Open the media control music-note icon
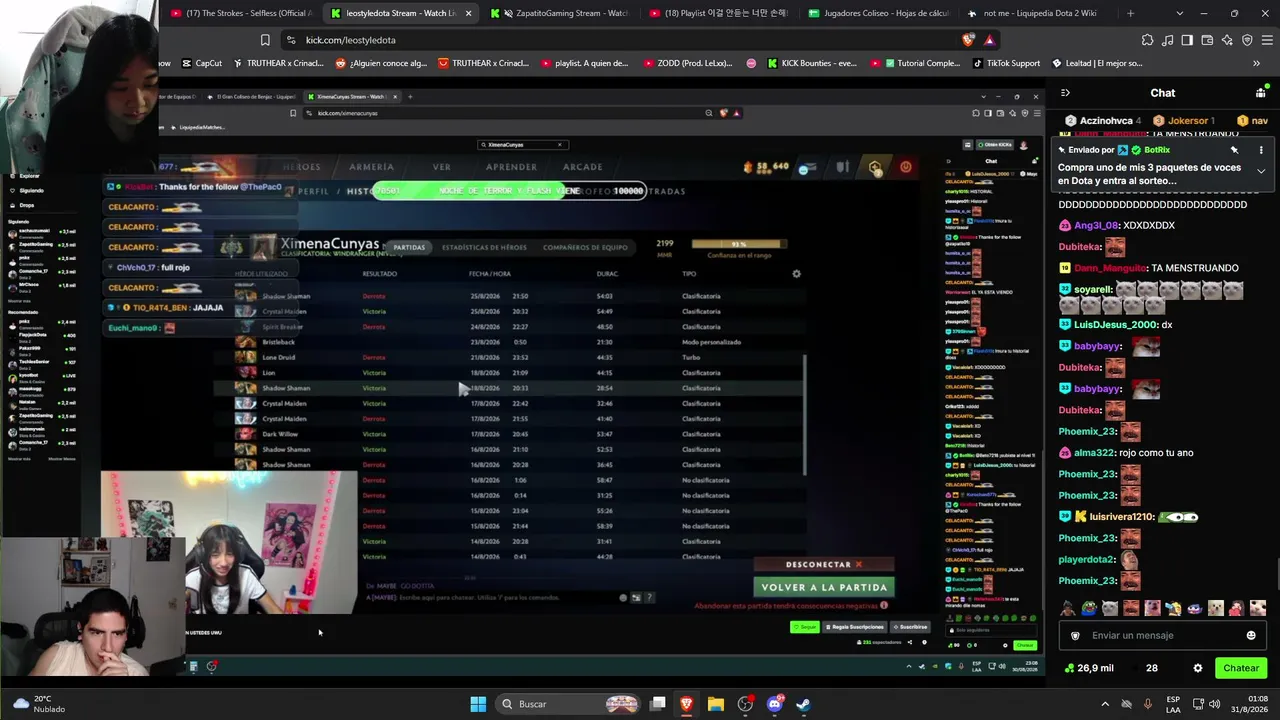This screenshot has height=720, width=1280. click(1167, 40)
